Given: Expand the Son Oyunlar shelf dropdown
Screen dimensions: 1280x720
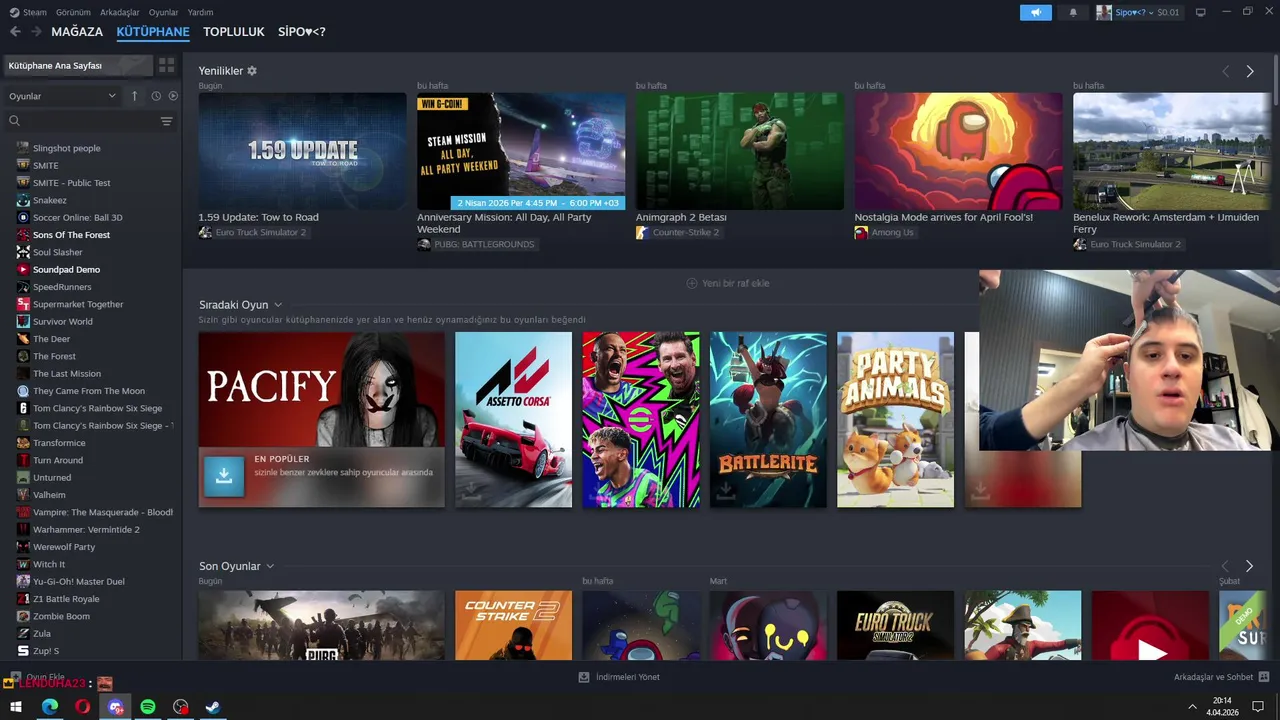Looking at the screenshot, I should [270, 566].
